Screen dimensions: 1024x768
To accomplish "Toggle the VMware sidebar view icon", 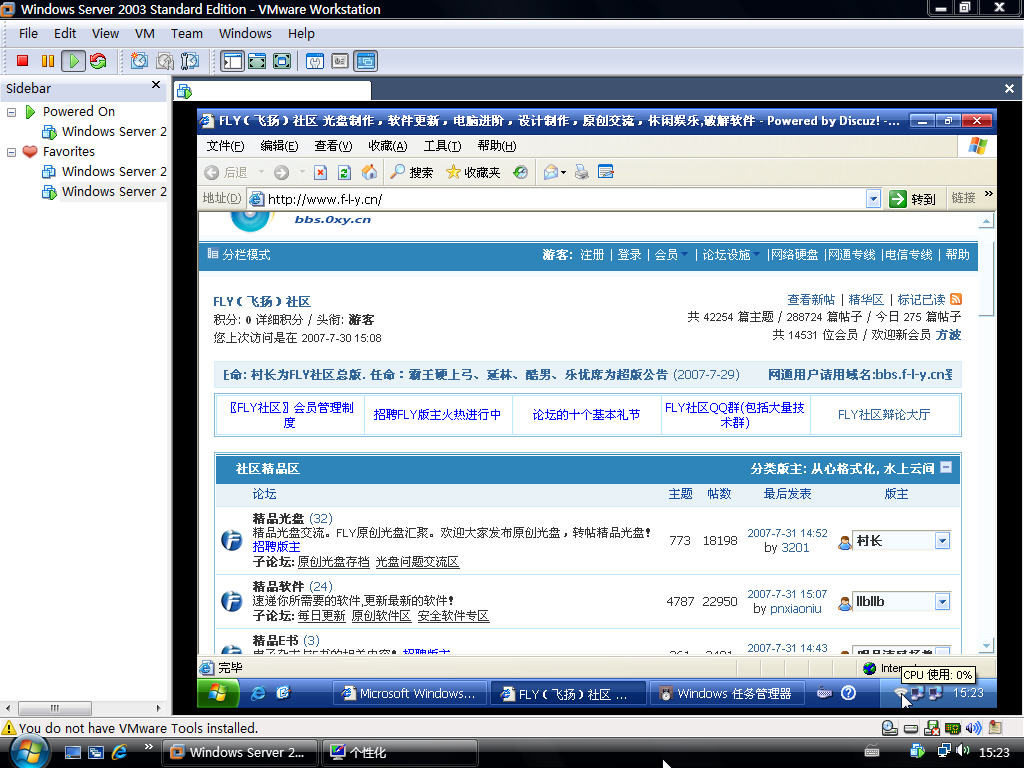I will (232, 61).
